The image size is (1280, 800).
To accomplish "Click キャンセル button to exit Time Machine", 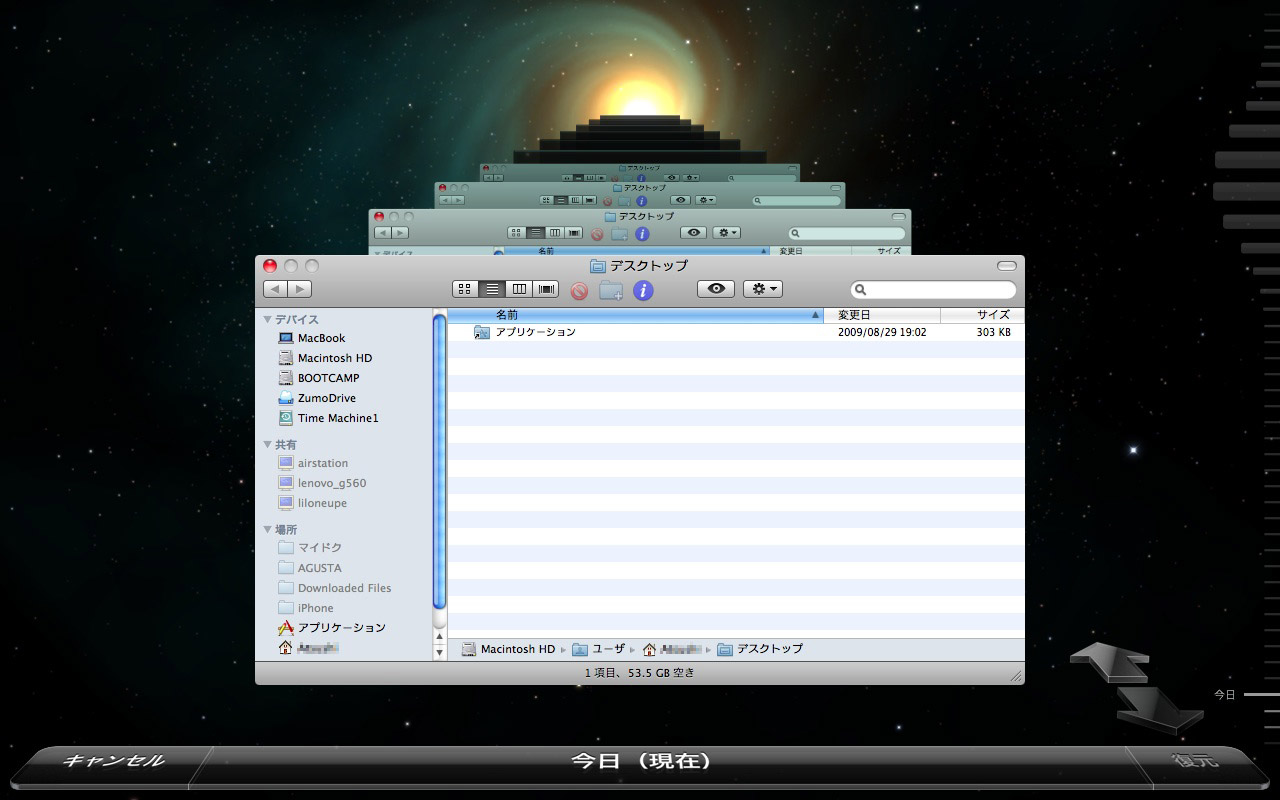I will coord(113,761).
